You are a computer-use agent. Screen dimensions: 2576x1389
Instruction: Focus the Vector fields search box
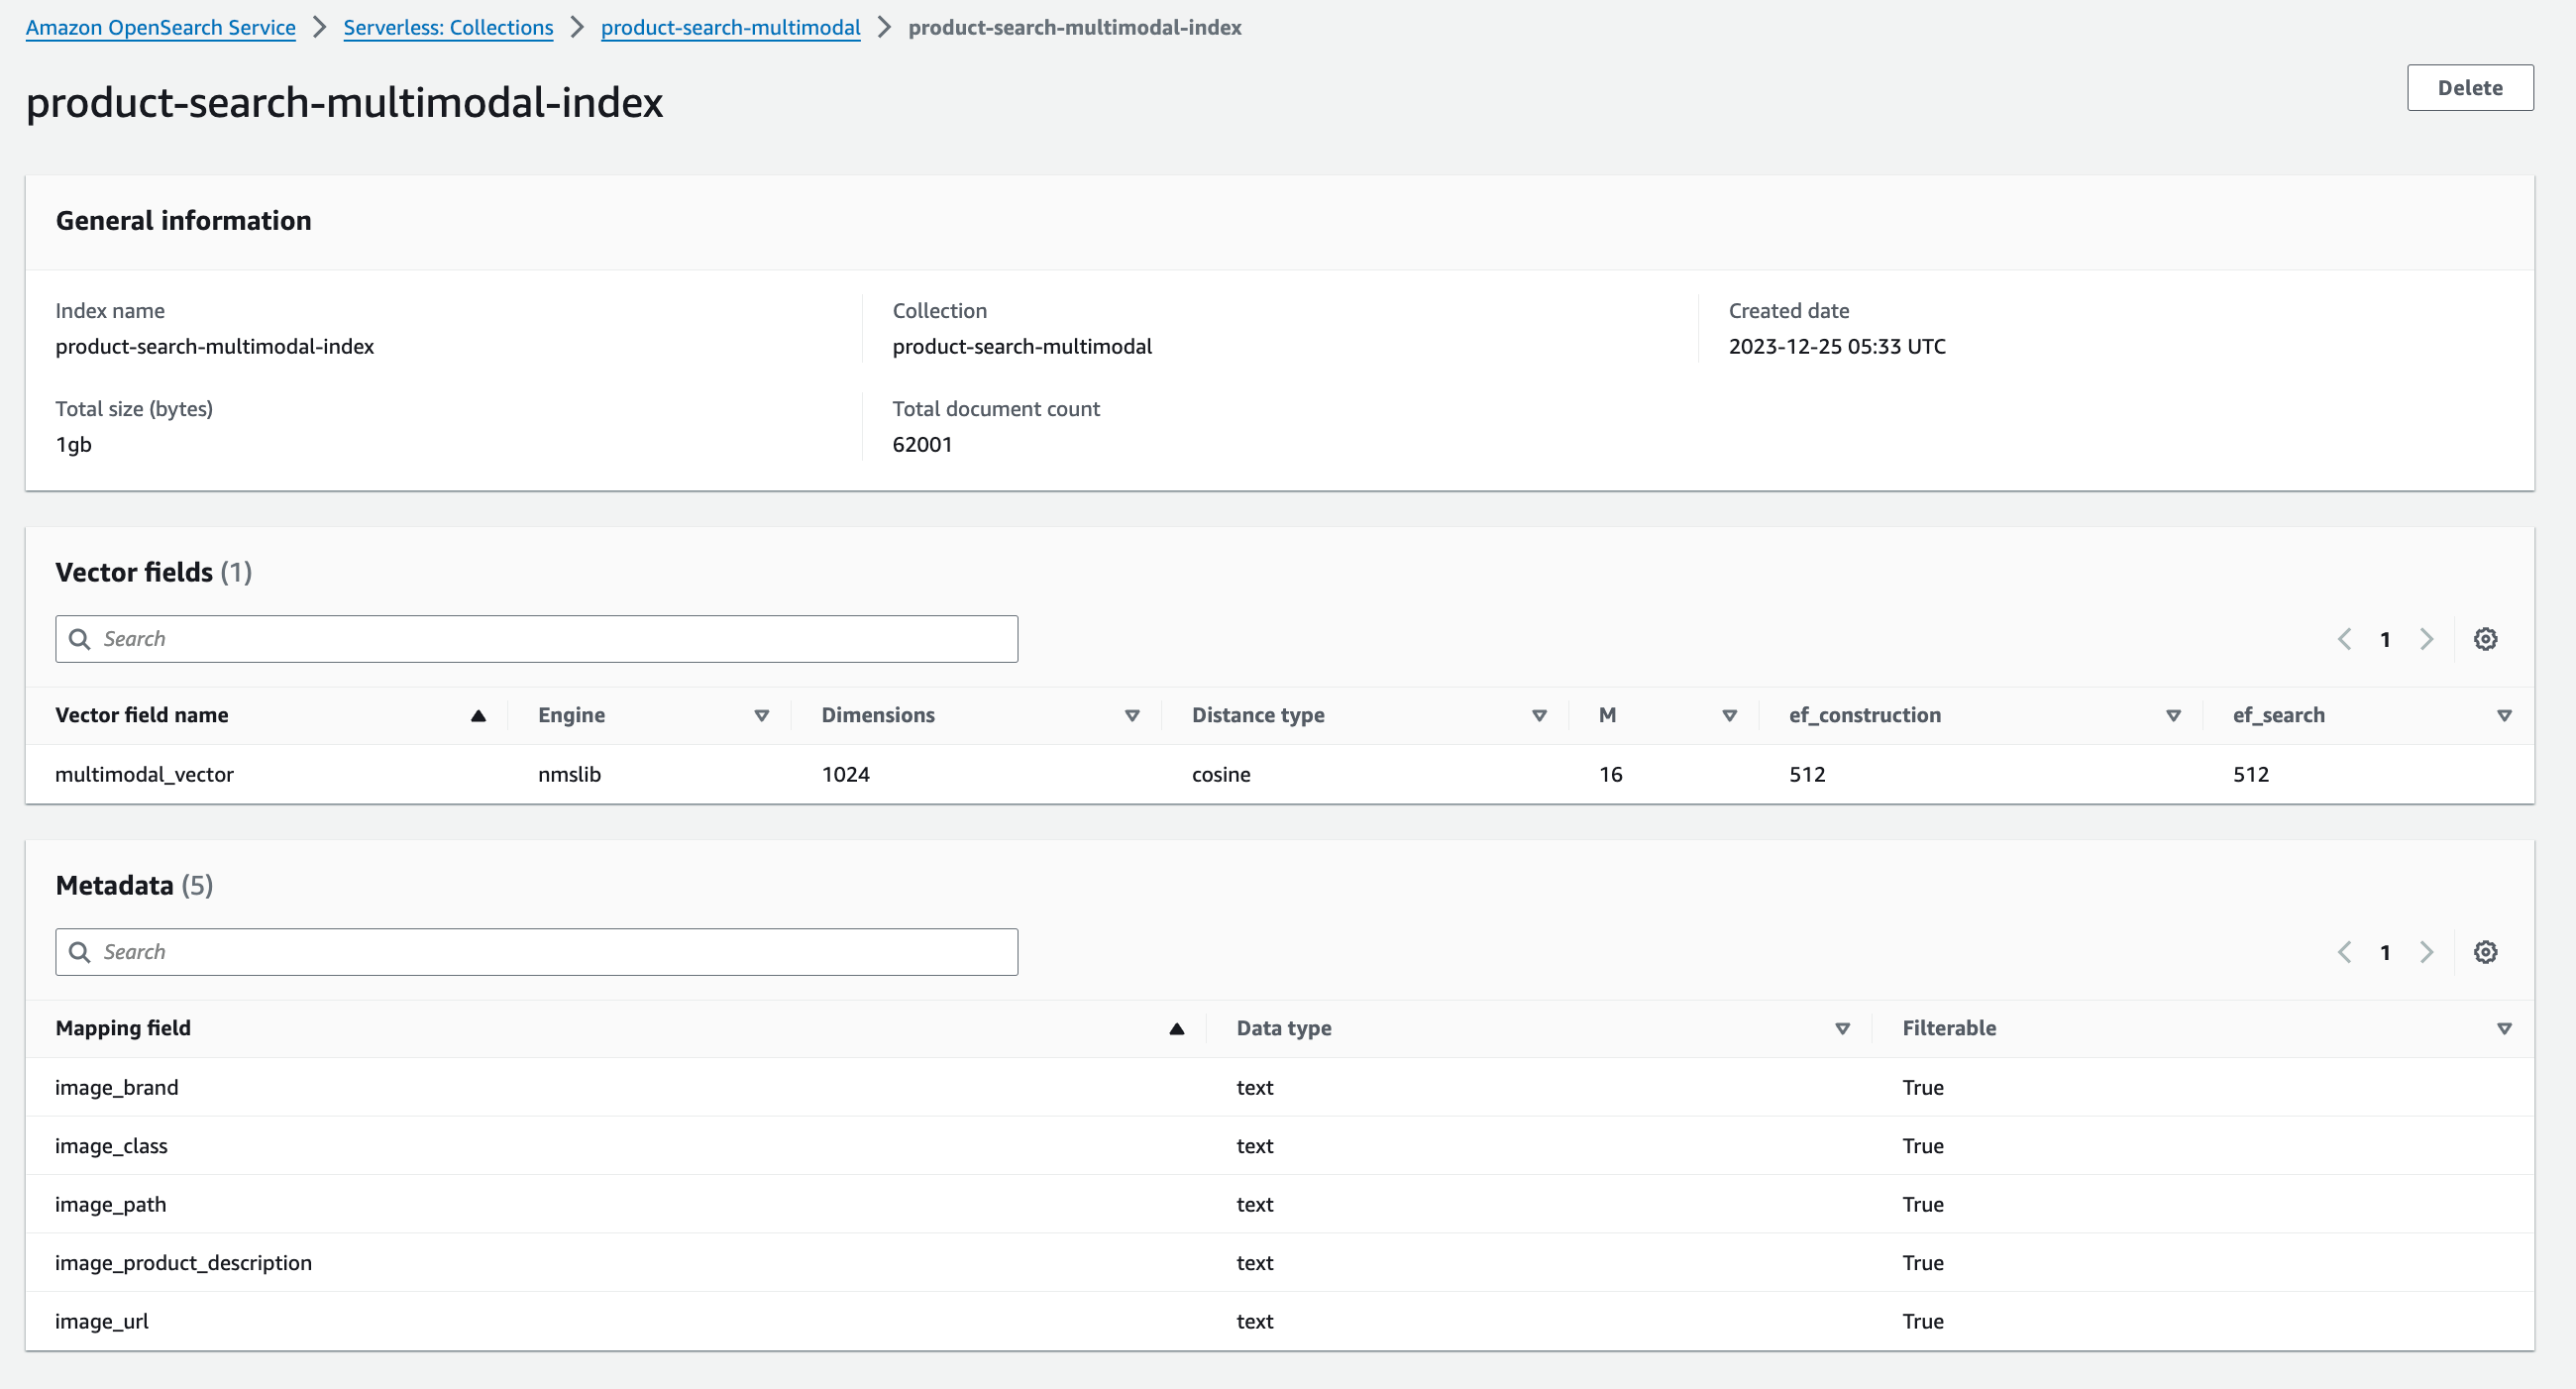pos(537,639)
